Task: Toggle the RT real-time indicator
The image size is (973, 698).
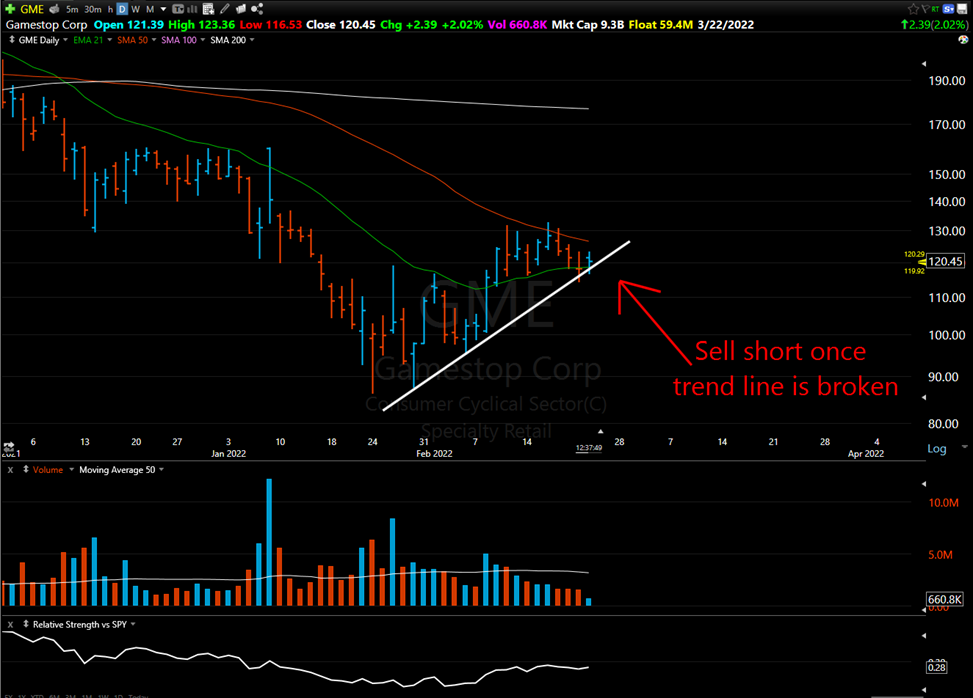Action: [x=935, y=9]
